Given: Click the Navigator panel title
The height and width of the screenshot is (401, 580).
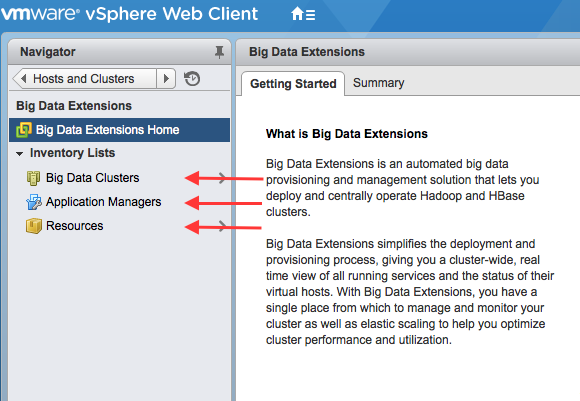Looking at the screenshot, I should [48, 52].
